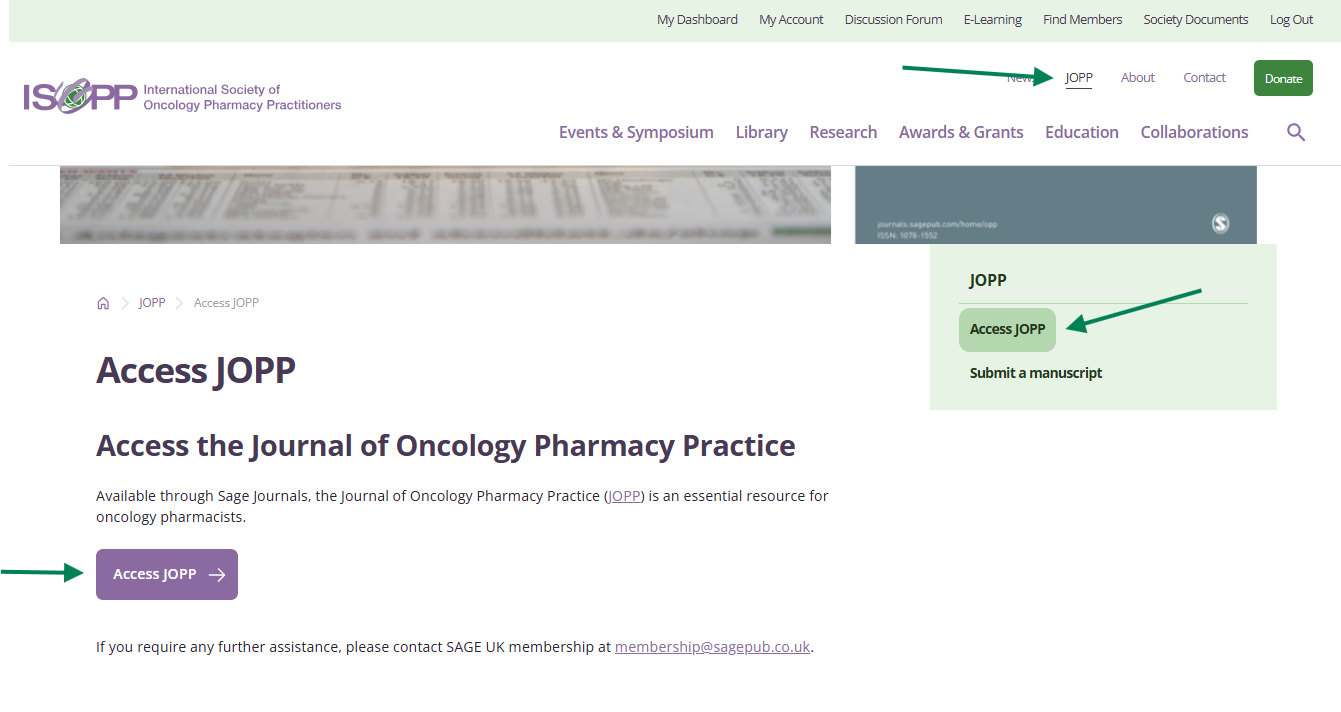
Task: Open the About menu item
Action: tap(1138, 78)
